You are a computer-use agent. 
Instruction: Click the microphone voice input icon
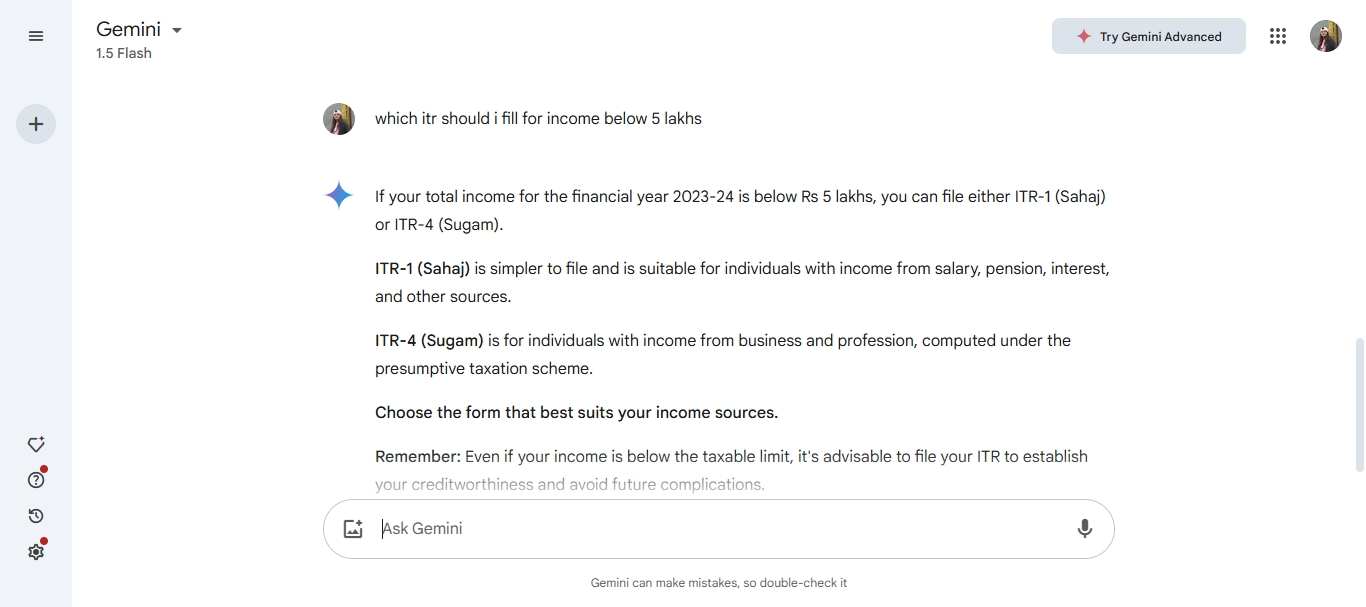pos(1085,529)
